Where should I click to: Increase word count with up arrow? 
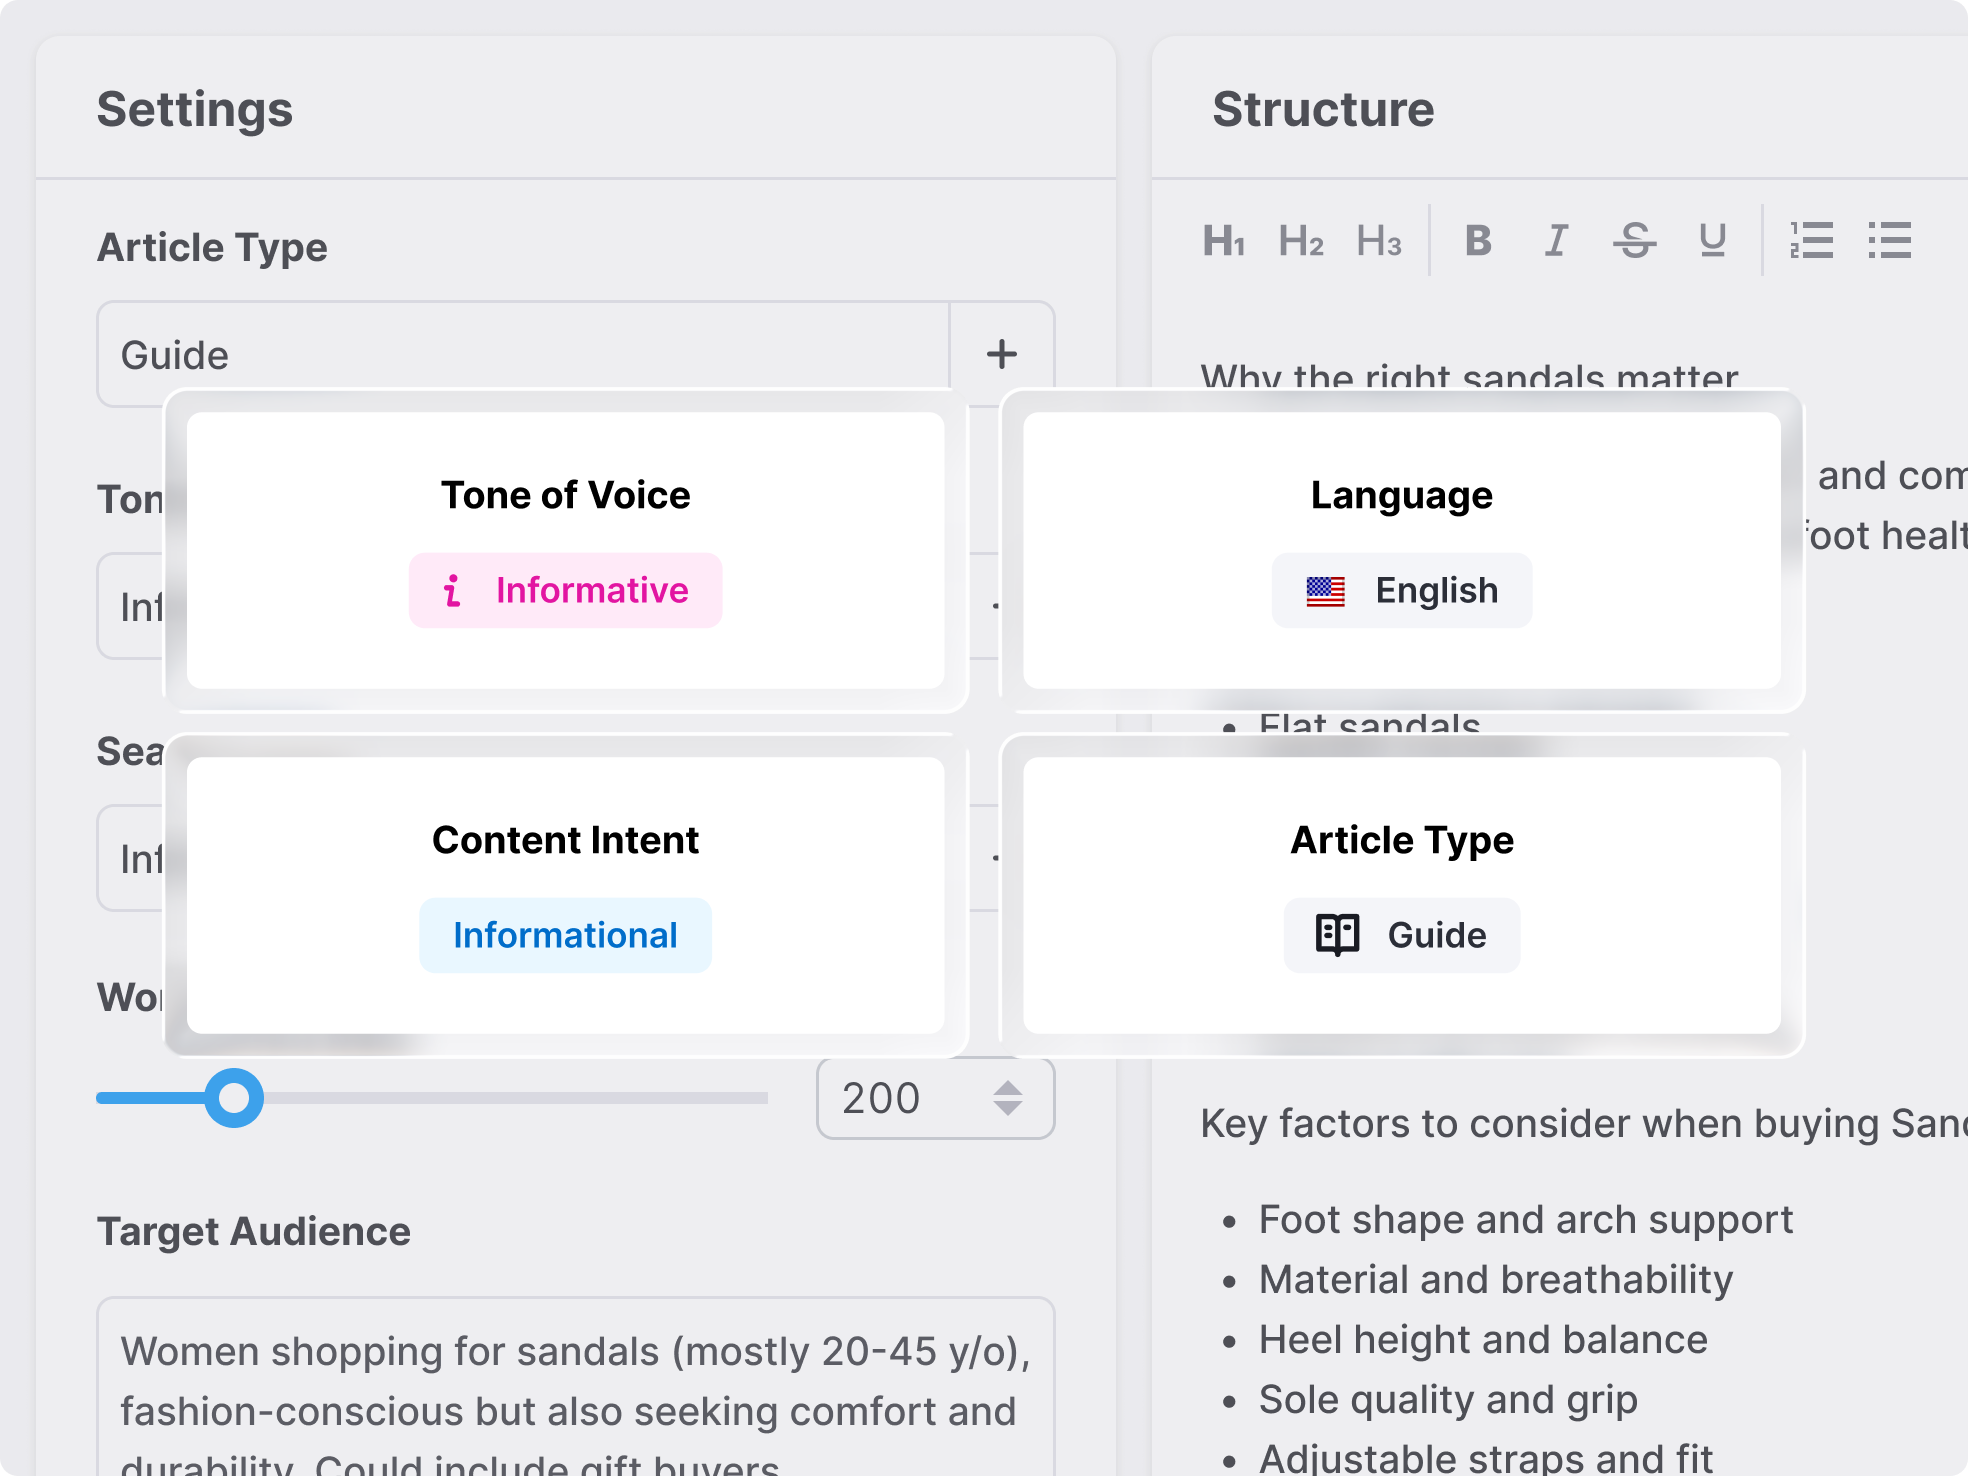click(1008, 1088)
